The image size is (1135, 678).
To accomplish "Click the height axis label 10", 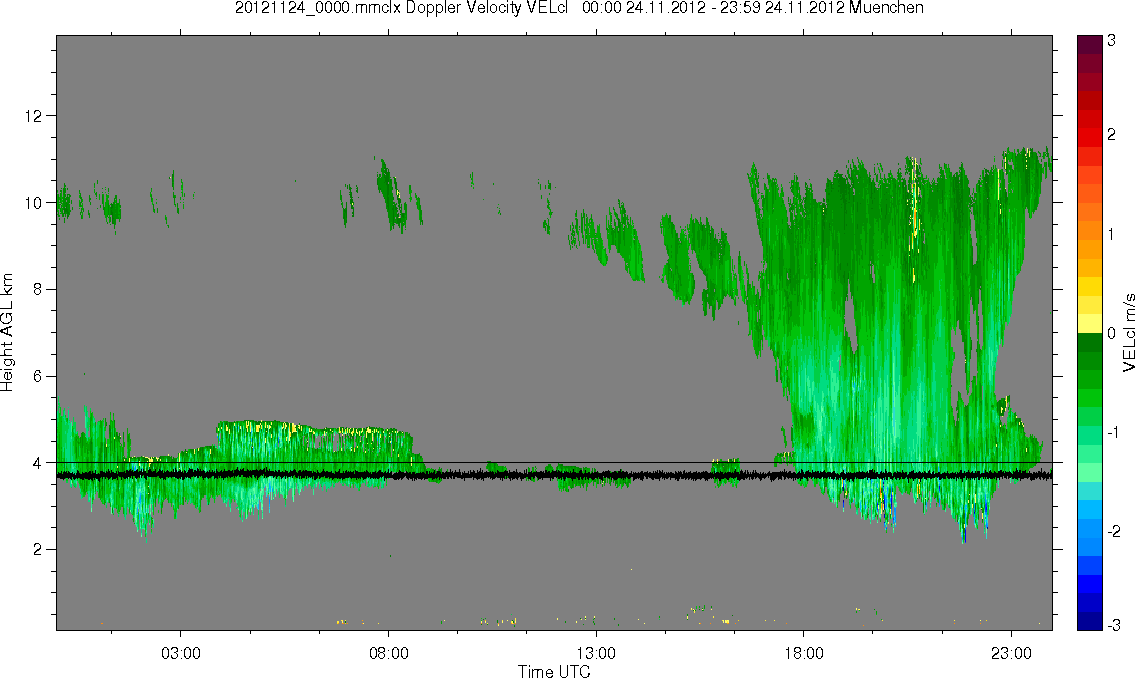I will point(33,203).
